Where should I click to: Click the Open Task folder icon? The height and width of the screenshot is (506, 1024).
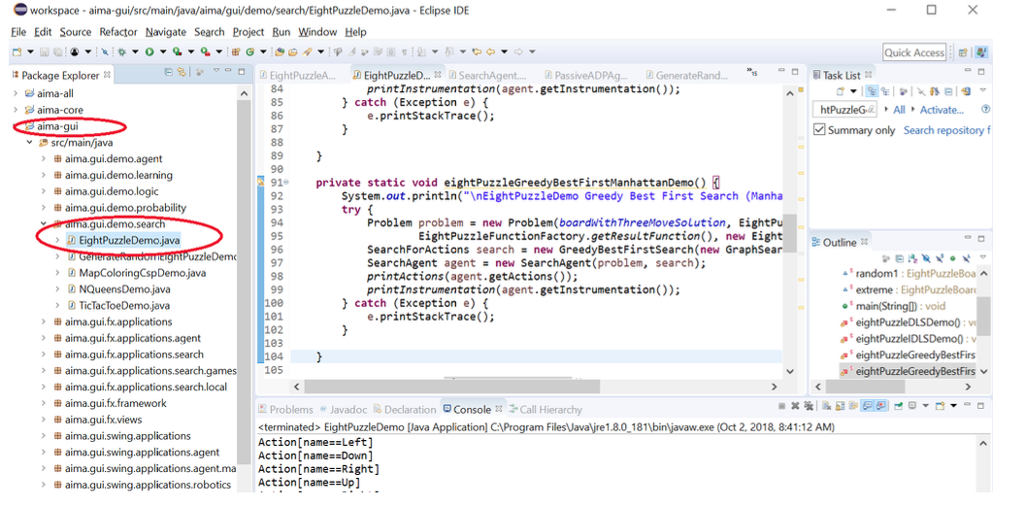[293, 52]
